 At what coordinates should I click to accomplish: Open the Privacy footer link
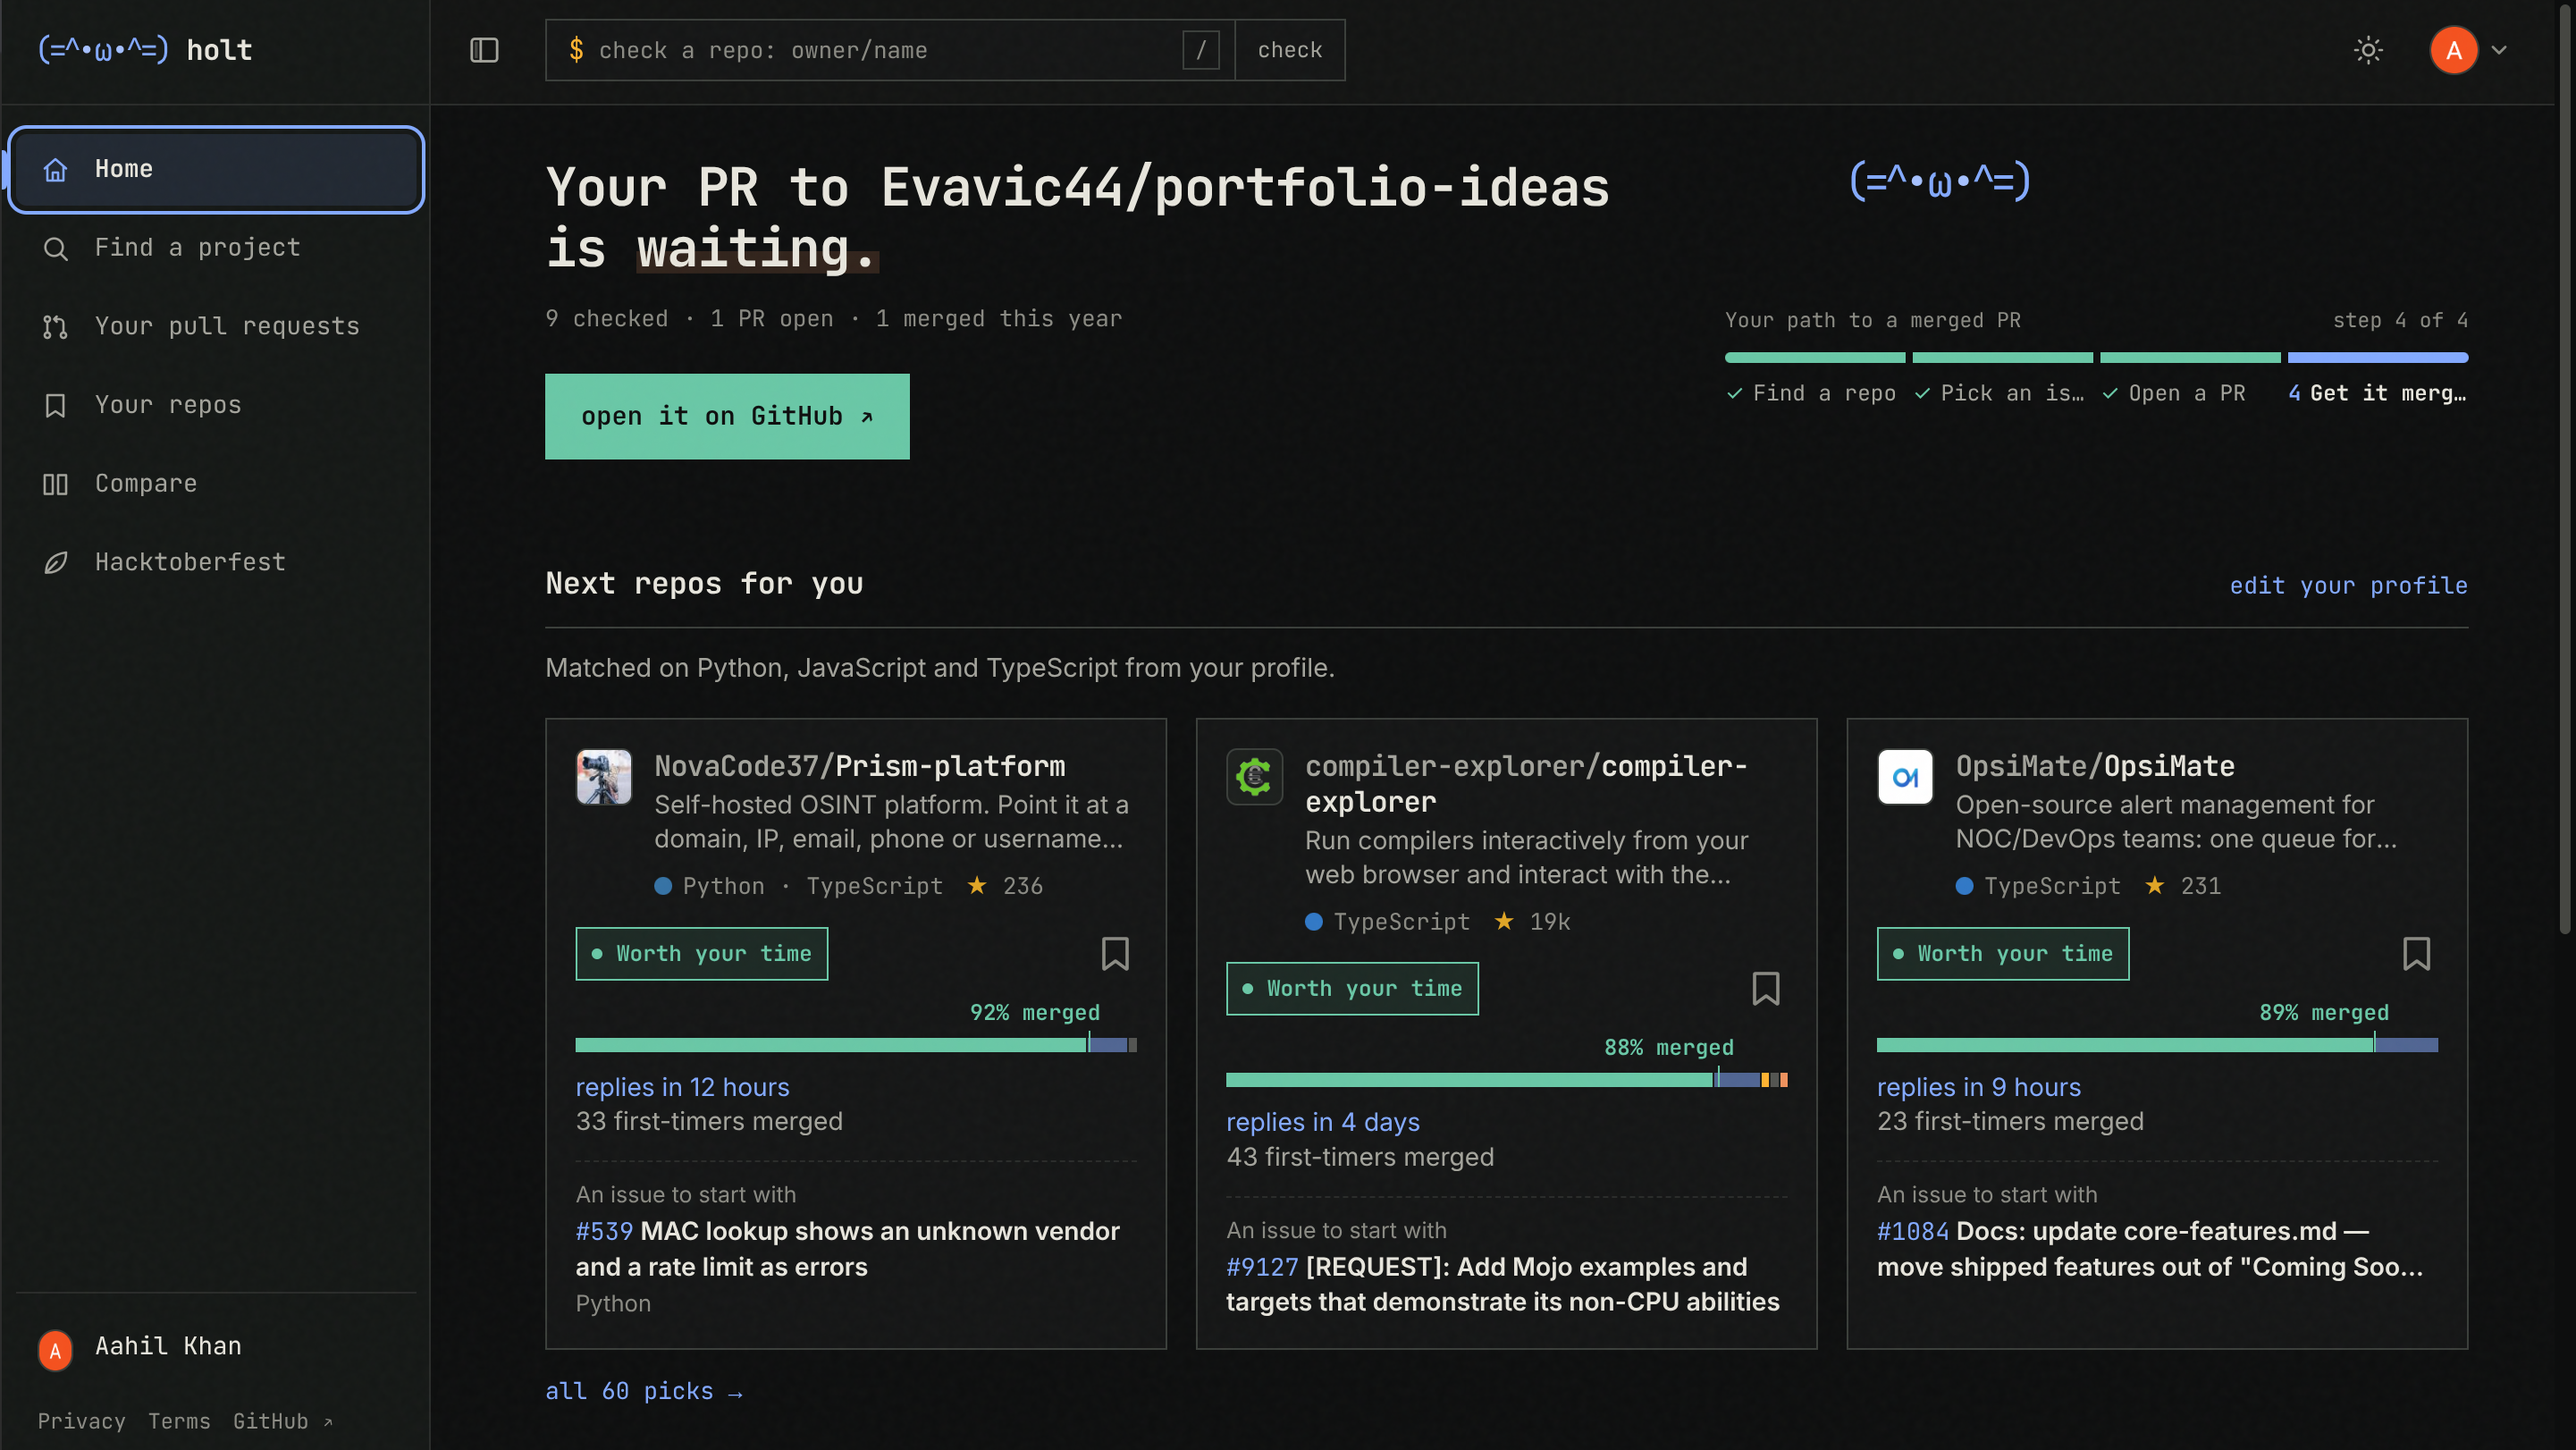[x=82, y=1421]
